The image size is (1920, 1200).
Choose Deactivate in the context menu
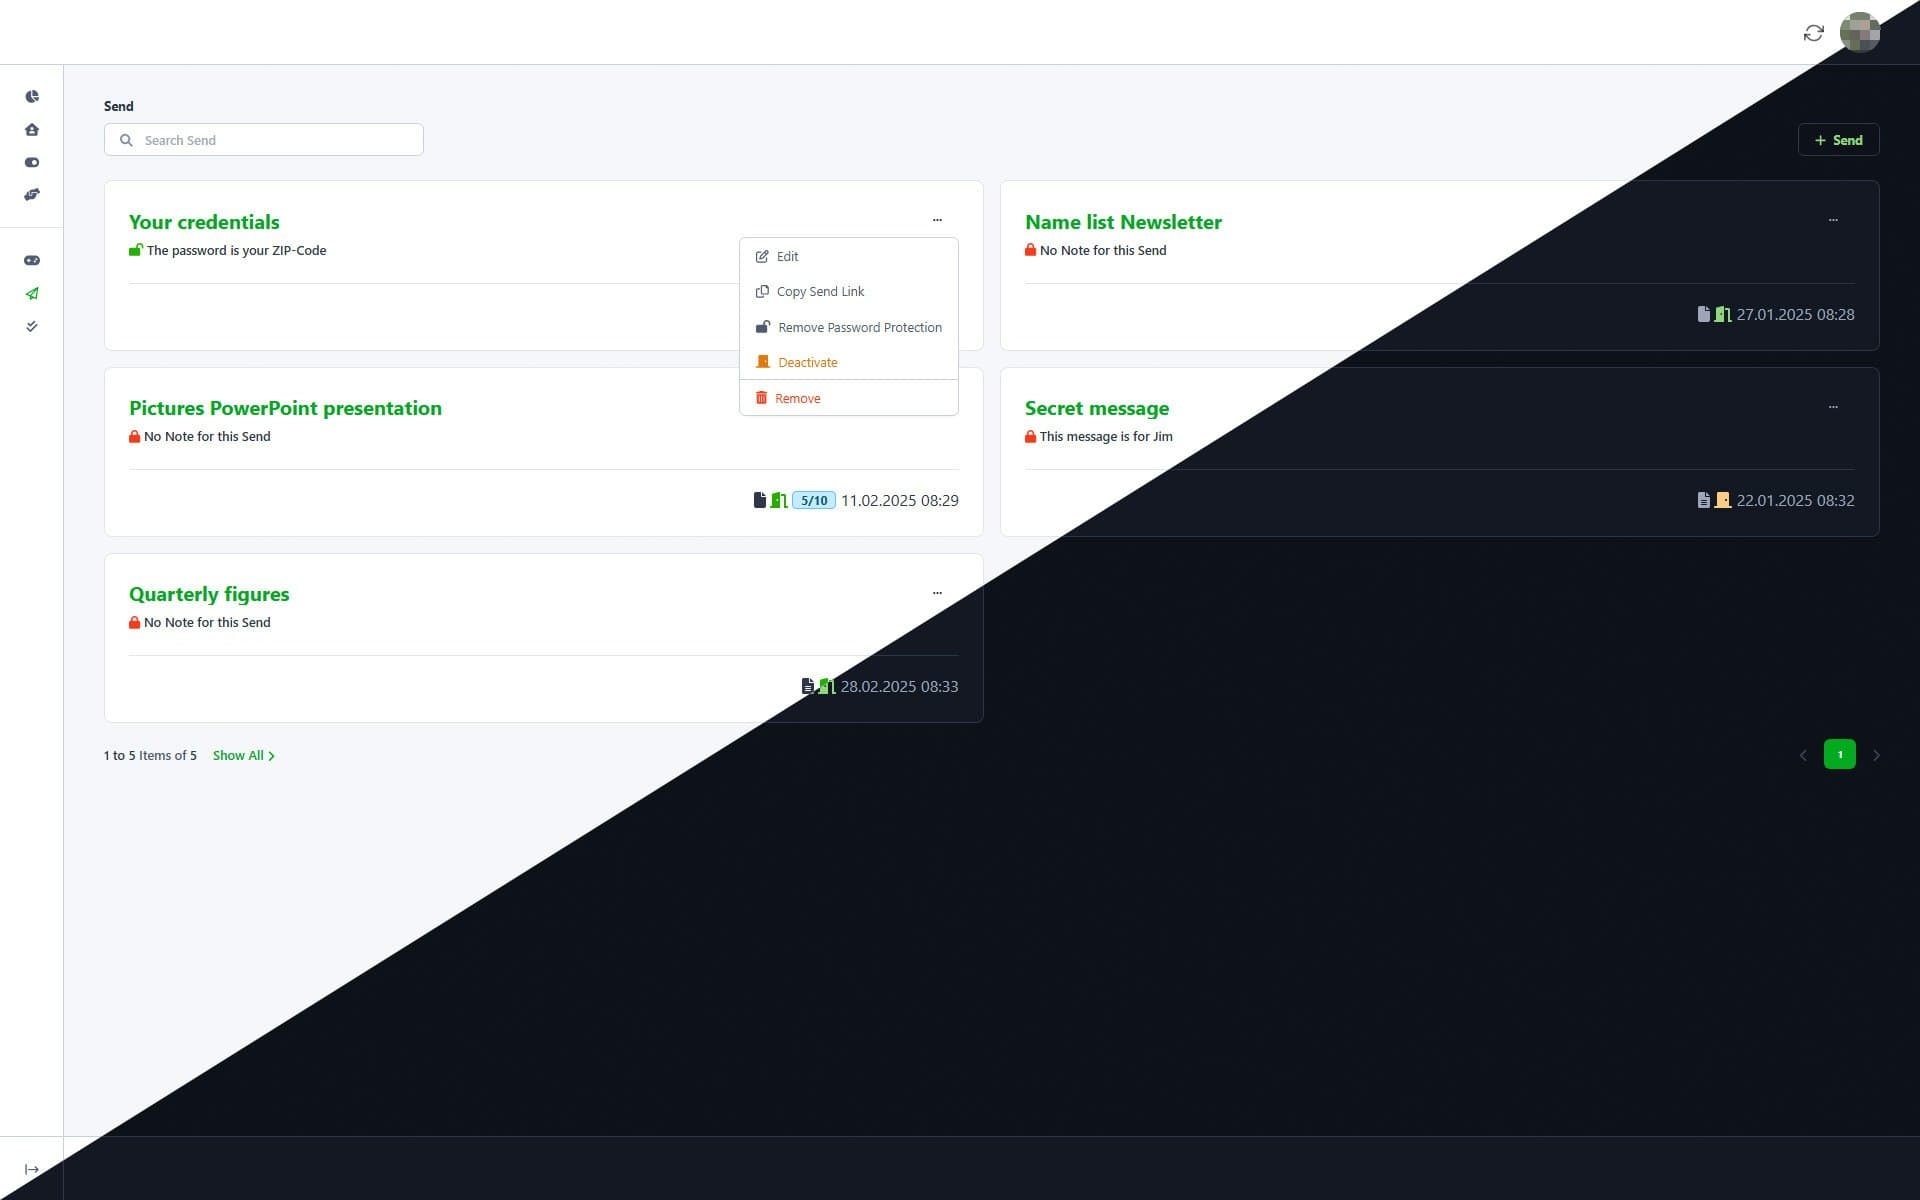806,362
